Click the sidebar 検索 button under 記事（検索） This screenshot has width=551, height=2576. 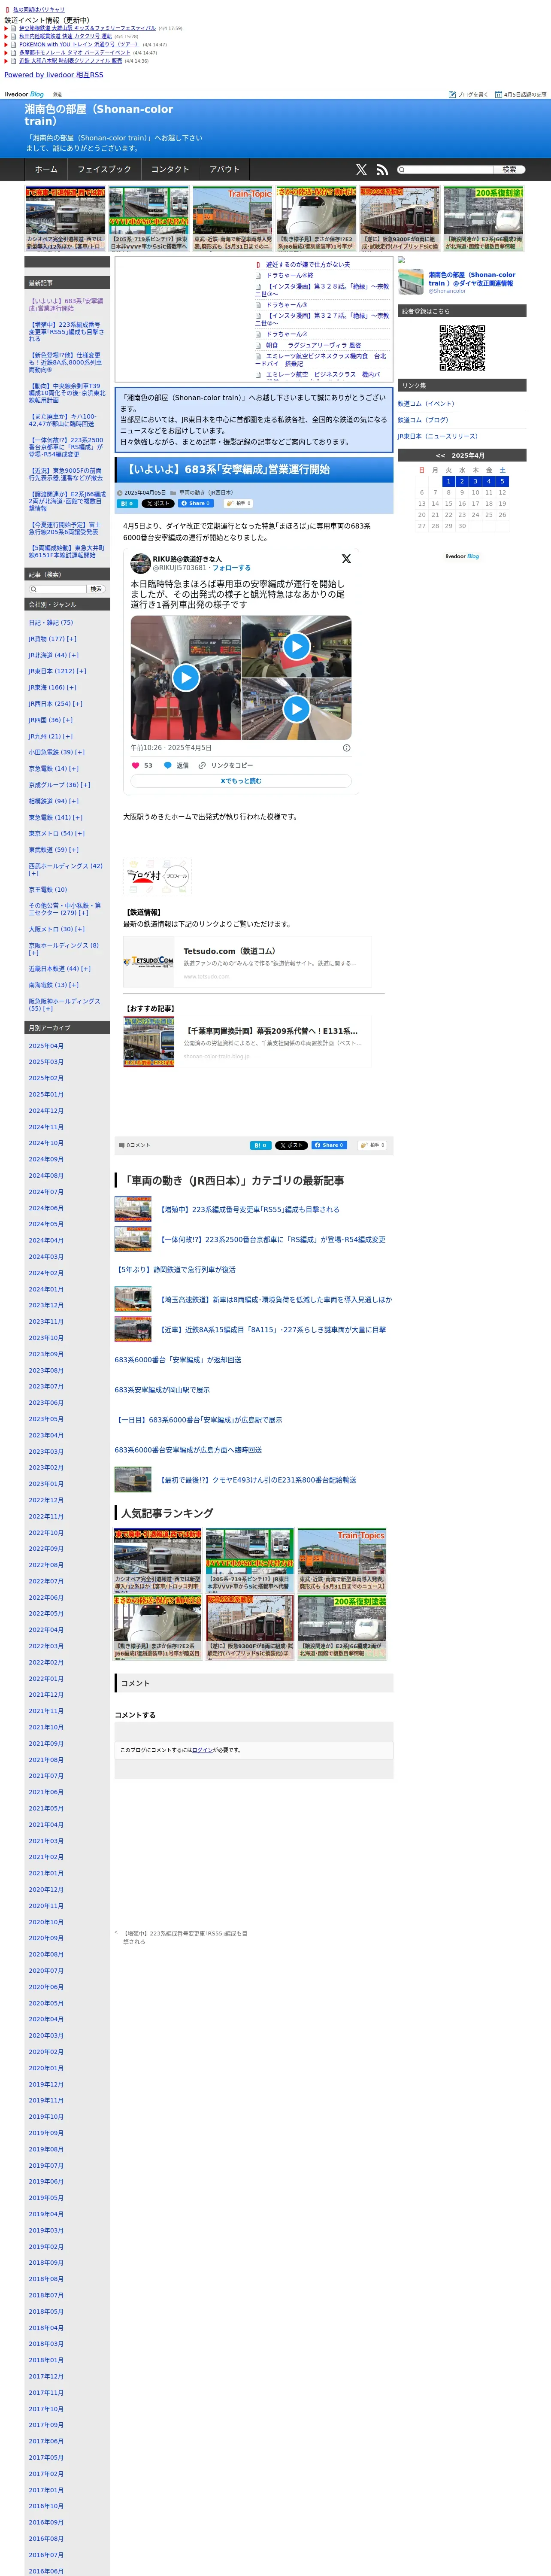point(96,589)
